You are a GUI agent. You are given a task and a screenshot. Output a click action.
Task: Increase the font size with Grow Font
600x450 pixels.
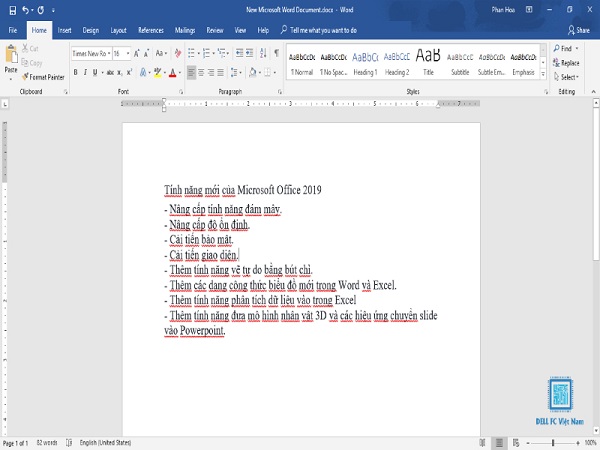(x=137, y=54)
